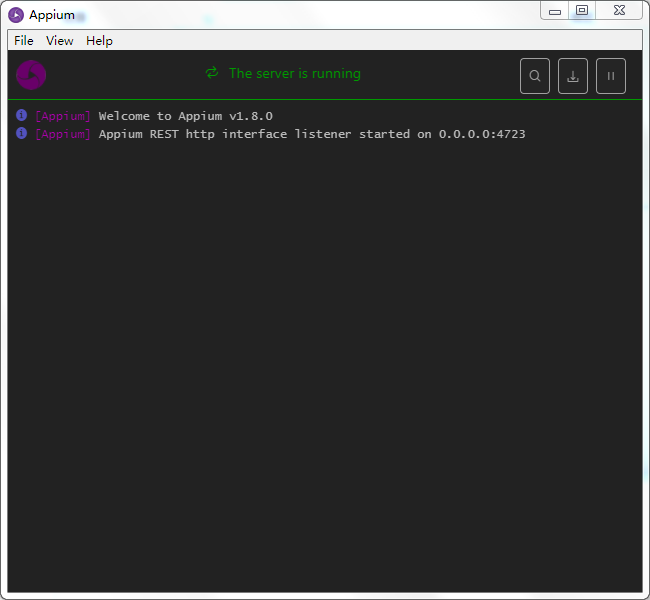Click the Appium title bar app icon
This screenshot has height=600, width=650.
pos(16,15)
